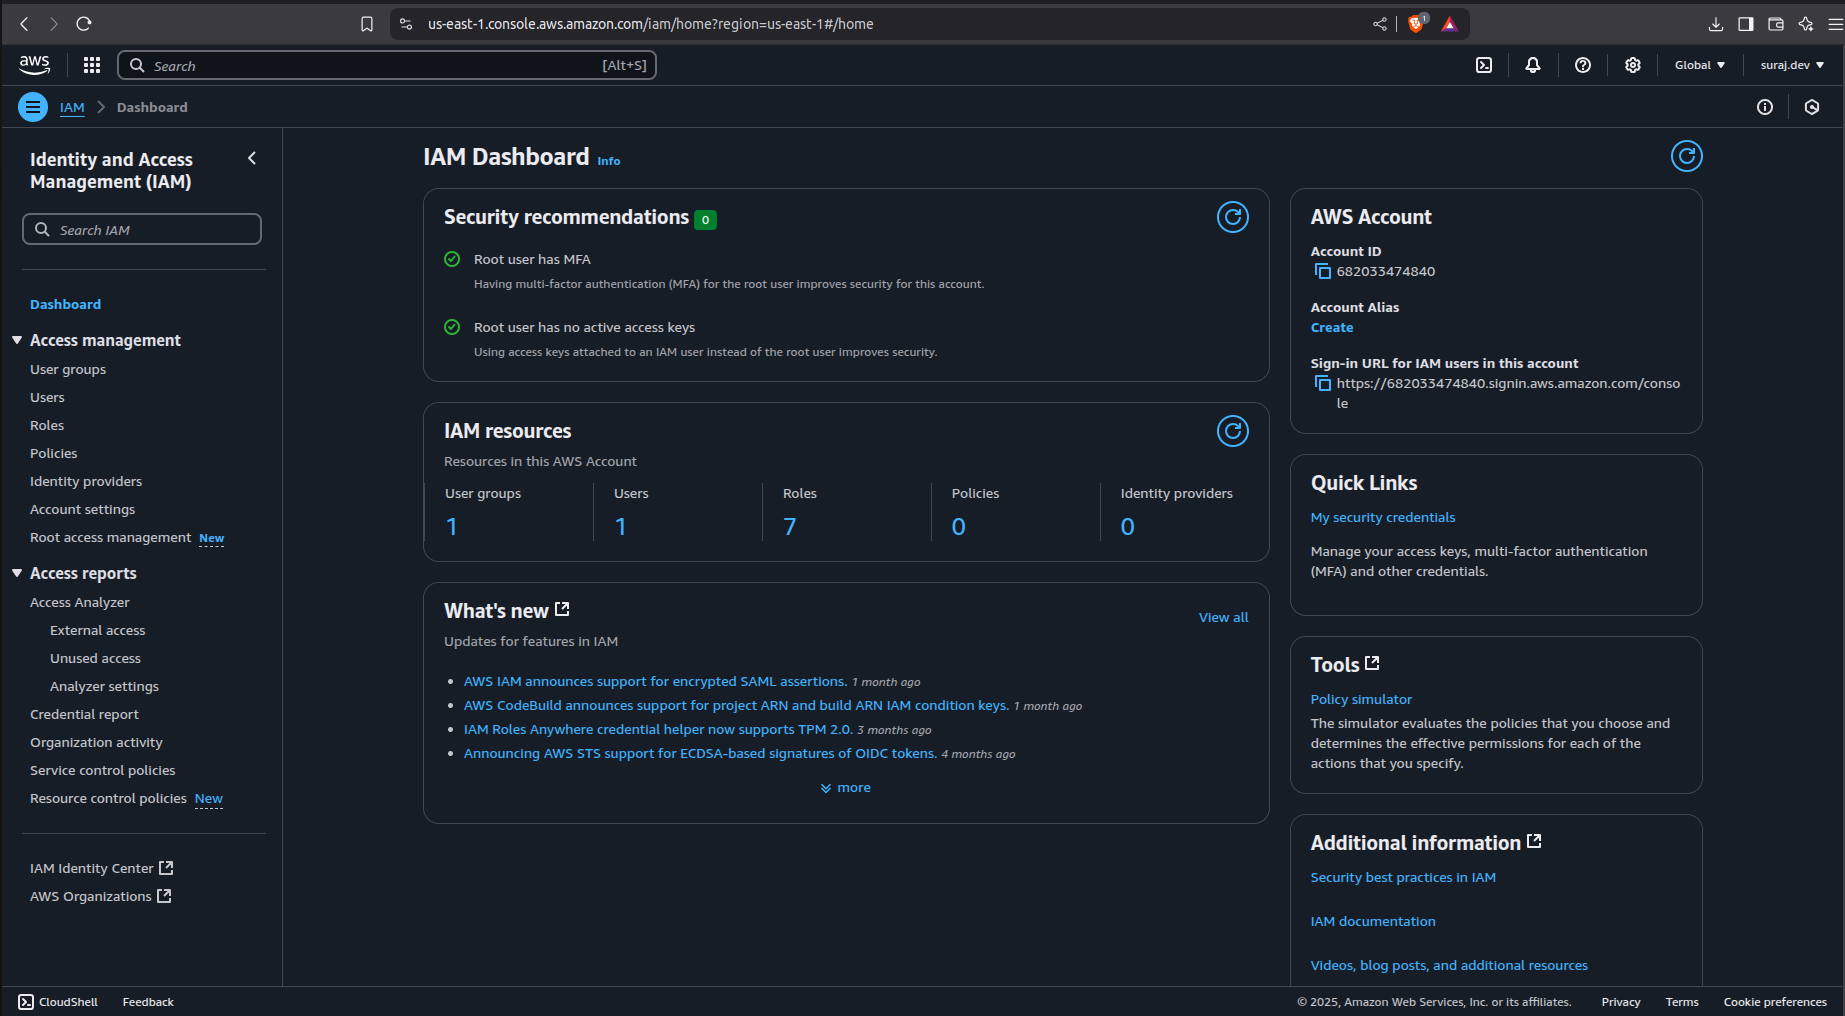Open the AWS services grid menu
Screen dimensions: 1845x1016
(92, 65)
